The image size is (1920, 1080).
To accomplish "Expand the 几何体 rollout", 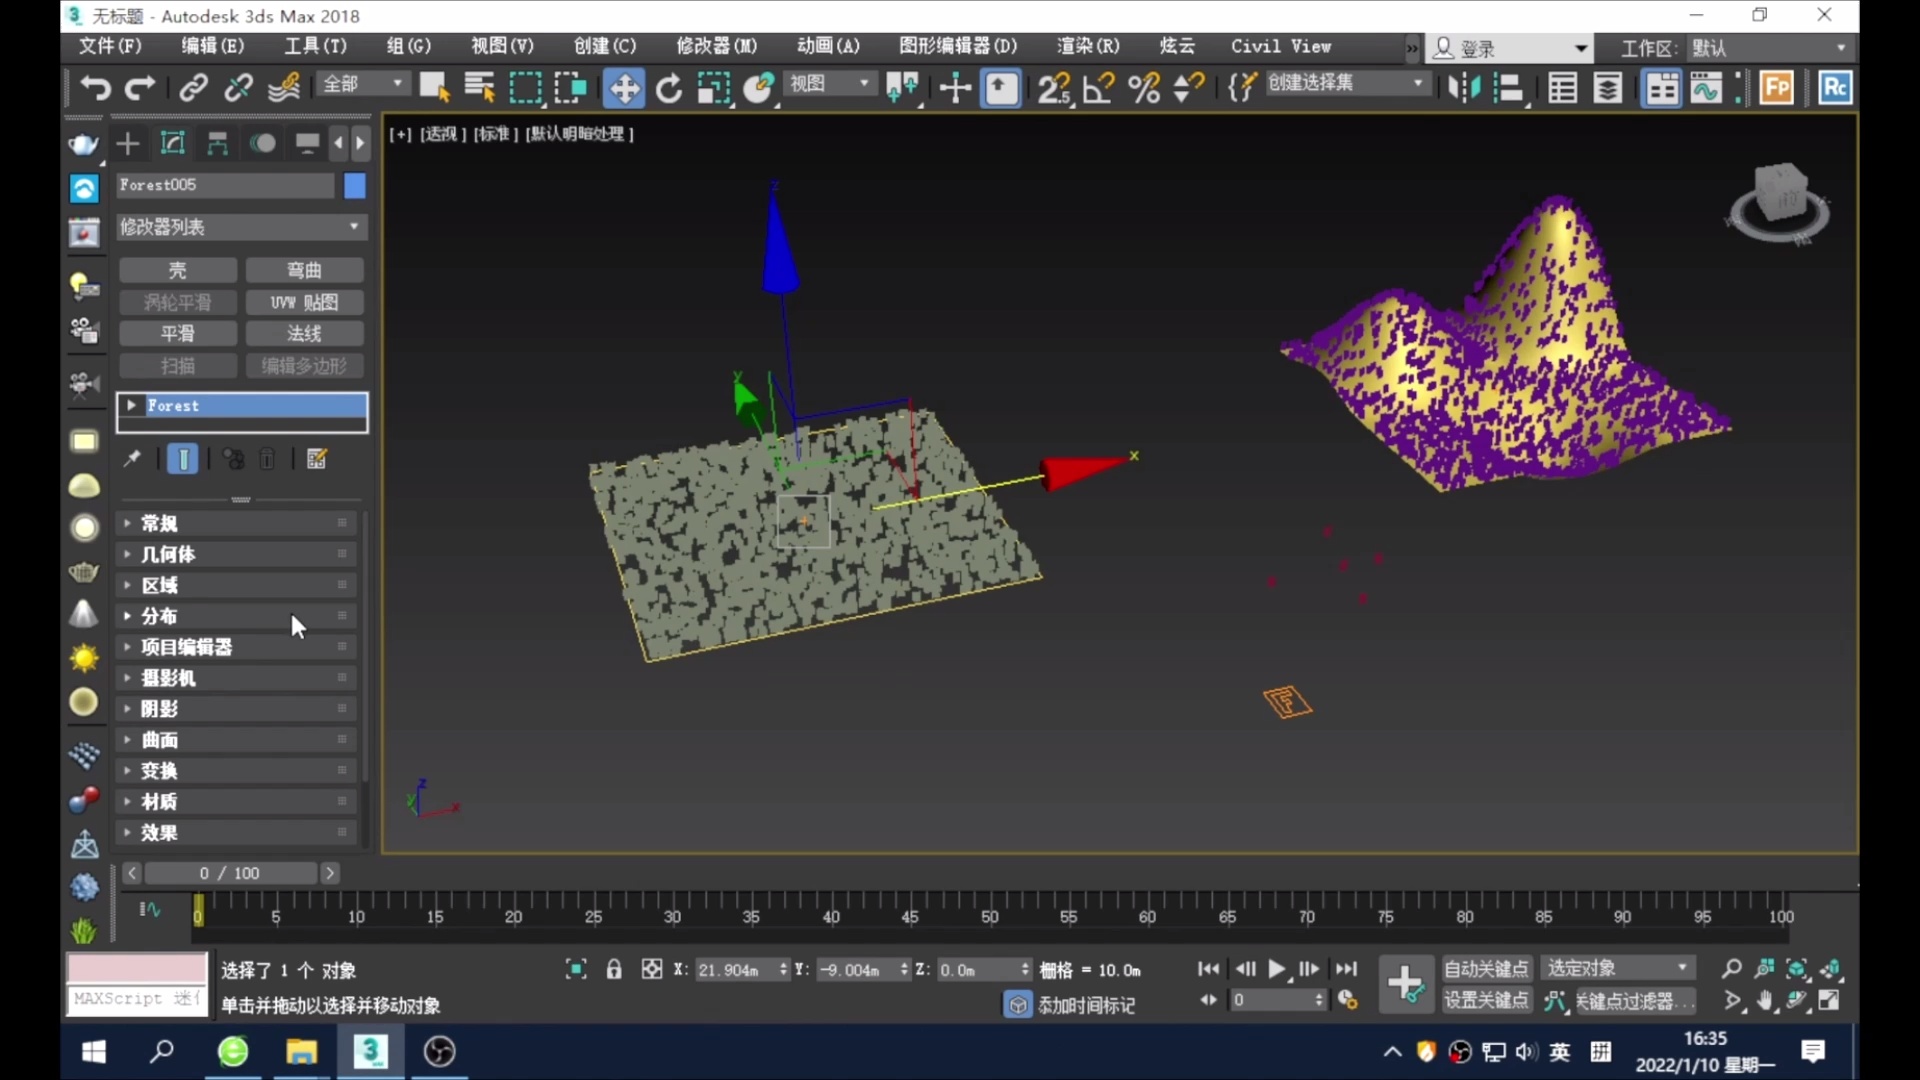I will coord(168,554).
